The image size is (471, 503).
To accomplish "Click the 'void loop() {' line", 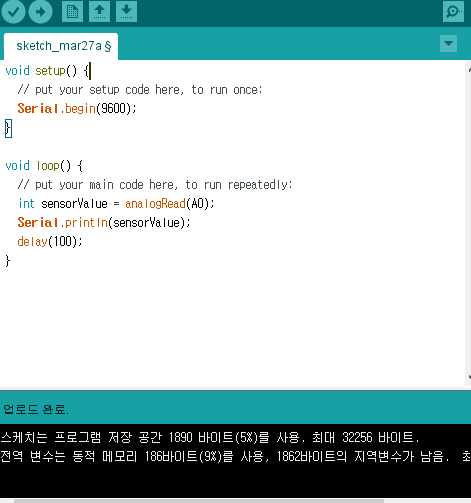I will [x=44, y=166].
